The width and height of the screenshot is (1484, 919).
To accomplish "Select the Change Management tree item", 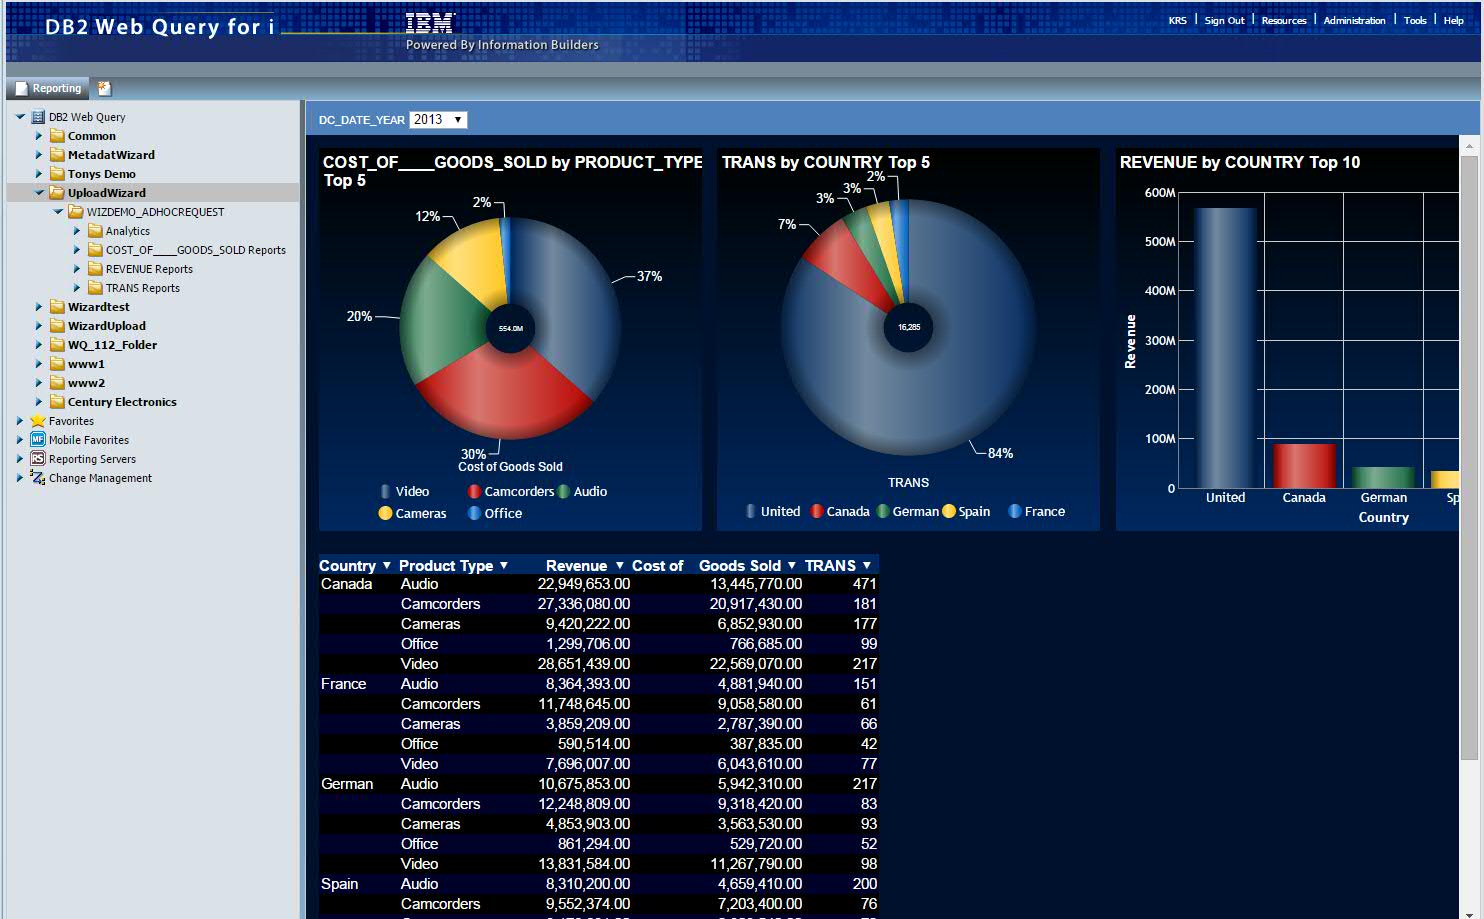I will [x=100, y=478].
